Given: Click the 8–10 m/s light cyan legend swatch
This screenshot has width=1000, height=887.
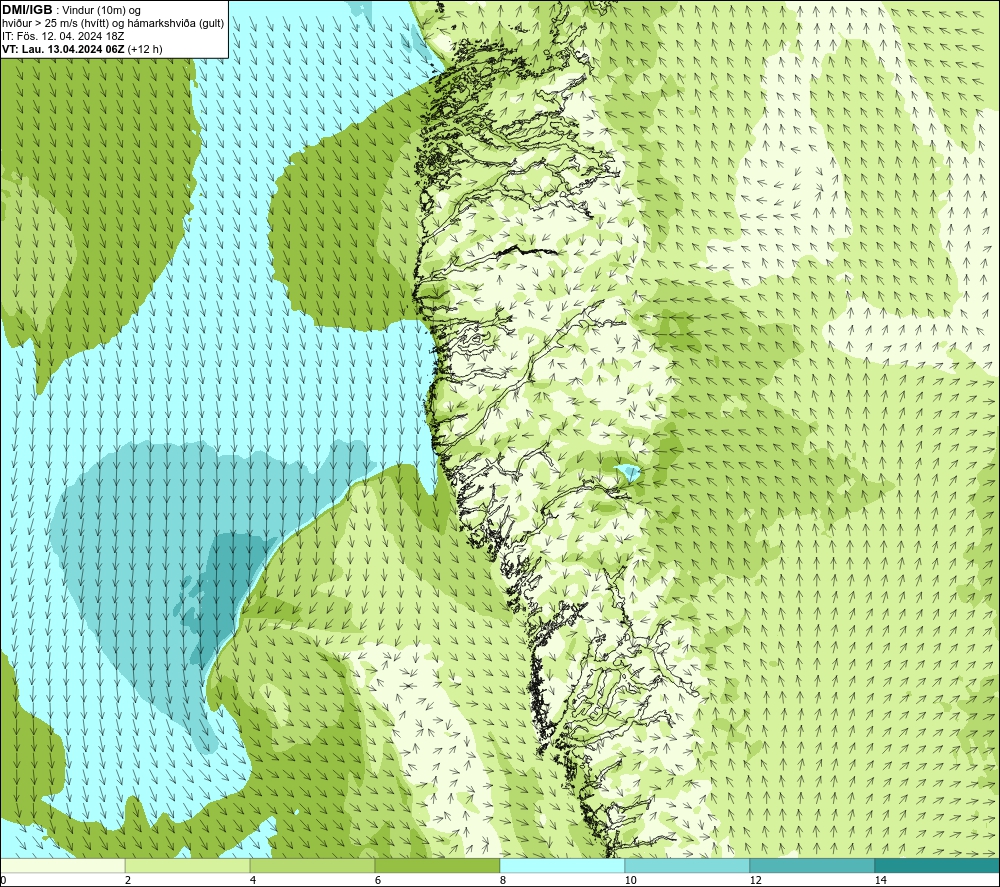Looking at the screenshot, I should coord(562,866).
